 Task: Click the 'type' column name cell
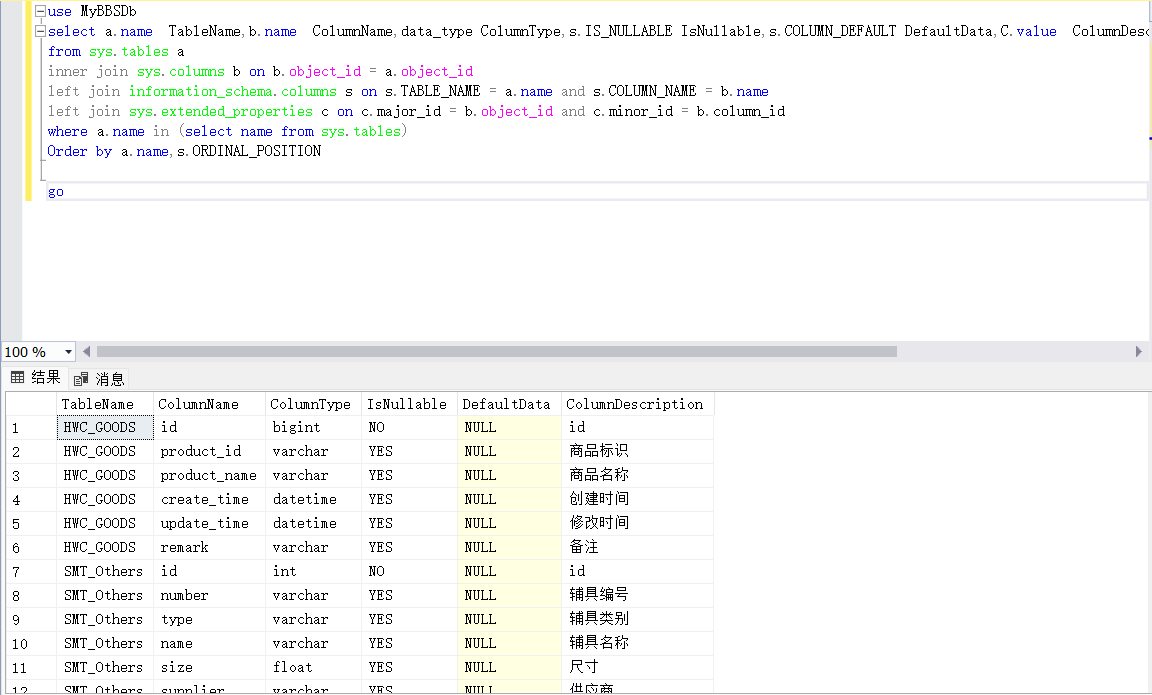[209, 619]
